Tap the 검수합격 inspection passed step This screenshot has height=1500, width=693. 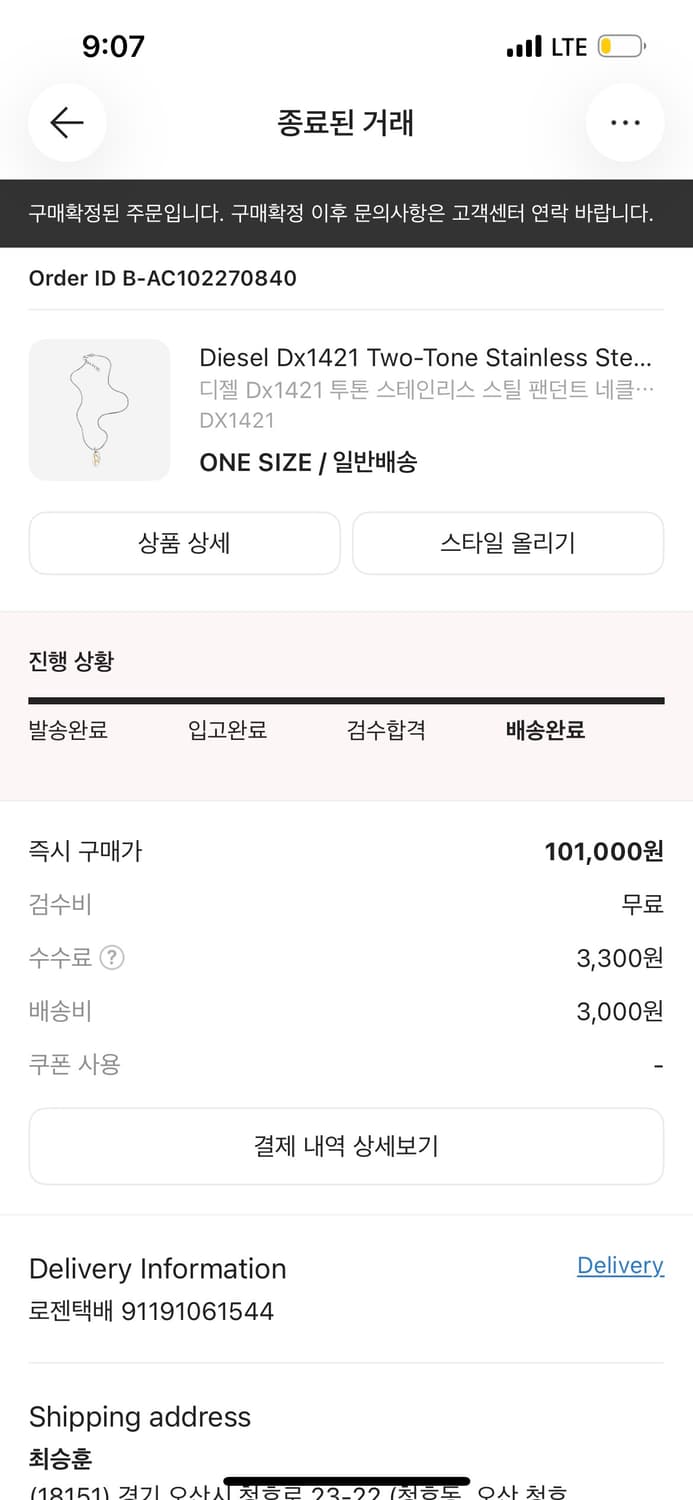[x=386, y=731]
